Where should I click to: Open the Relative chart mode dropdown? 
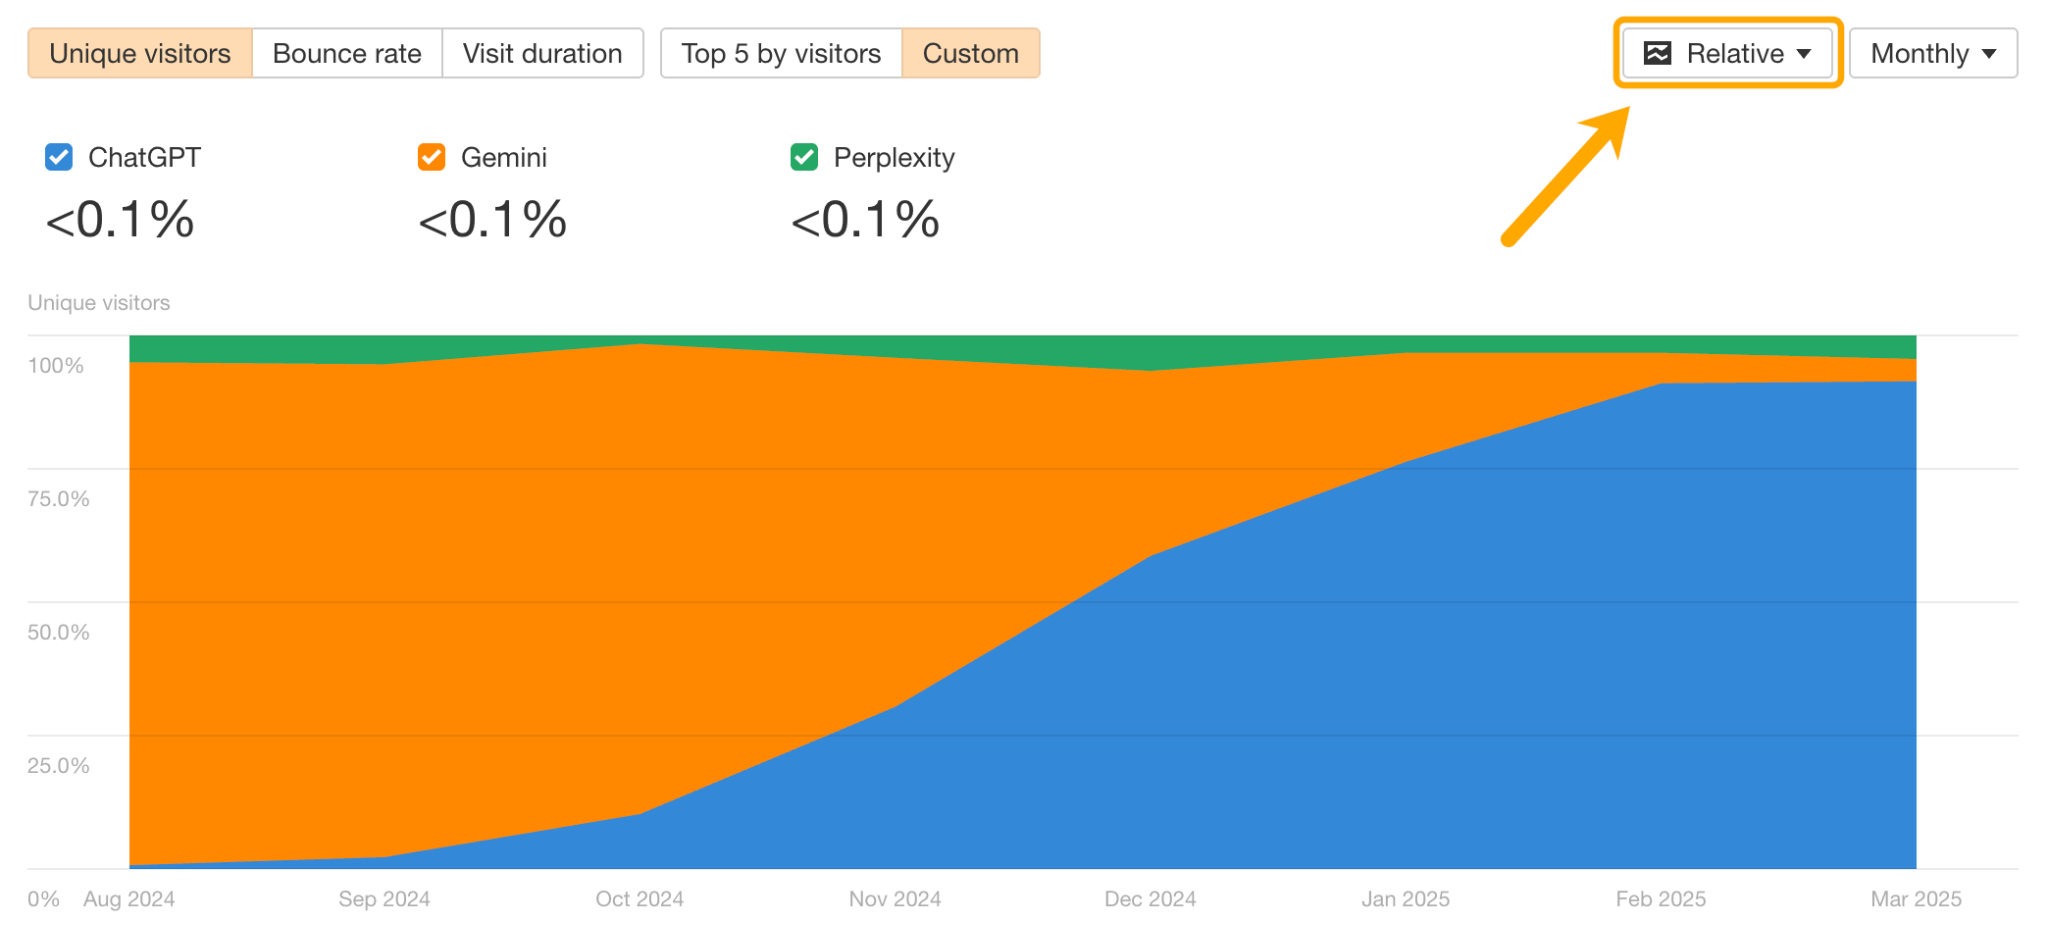(x=1727, y=53)
